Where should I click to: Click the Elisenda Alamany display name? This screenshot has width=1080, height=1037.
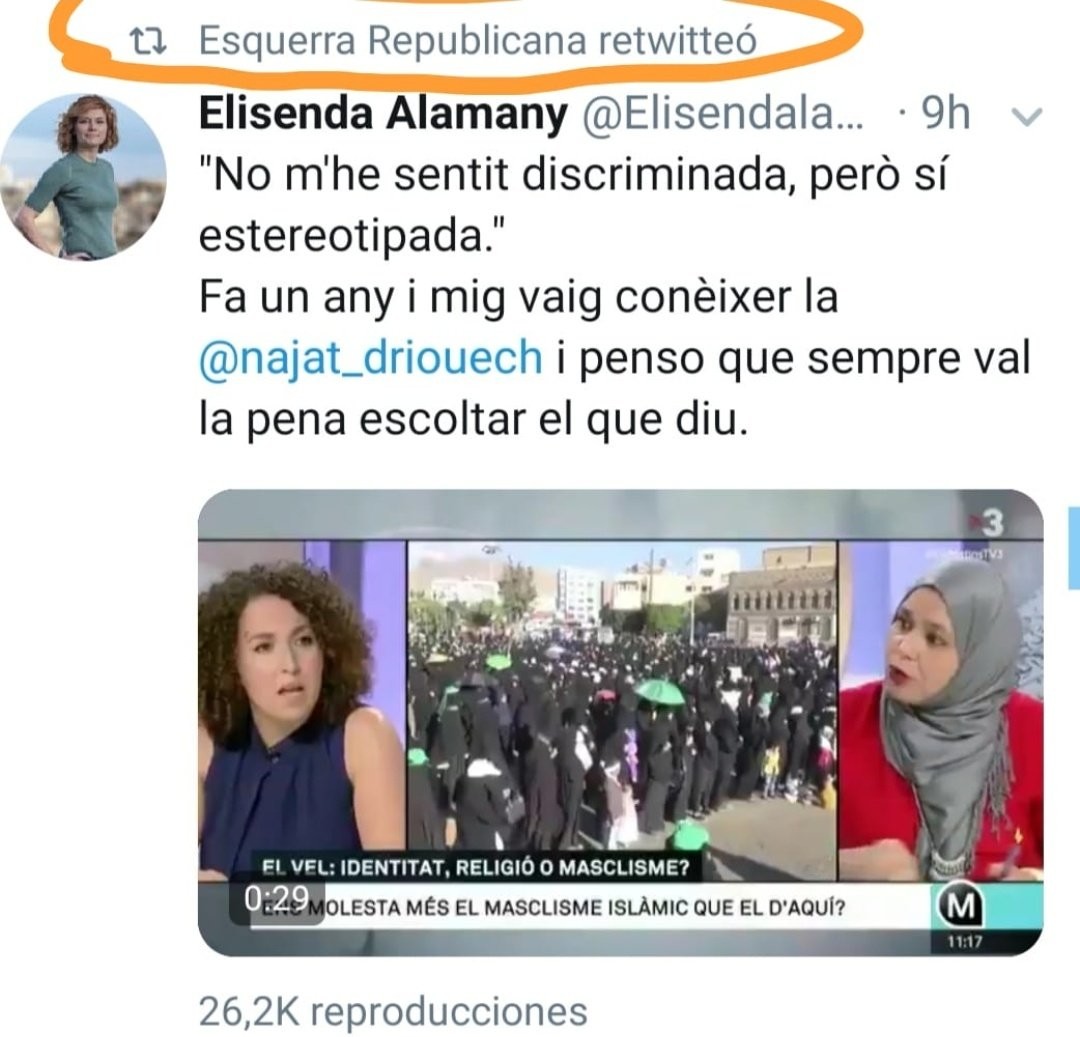(x=383, y=113)
